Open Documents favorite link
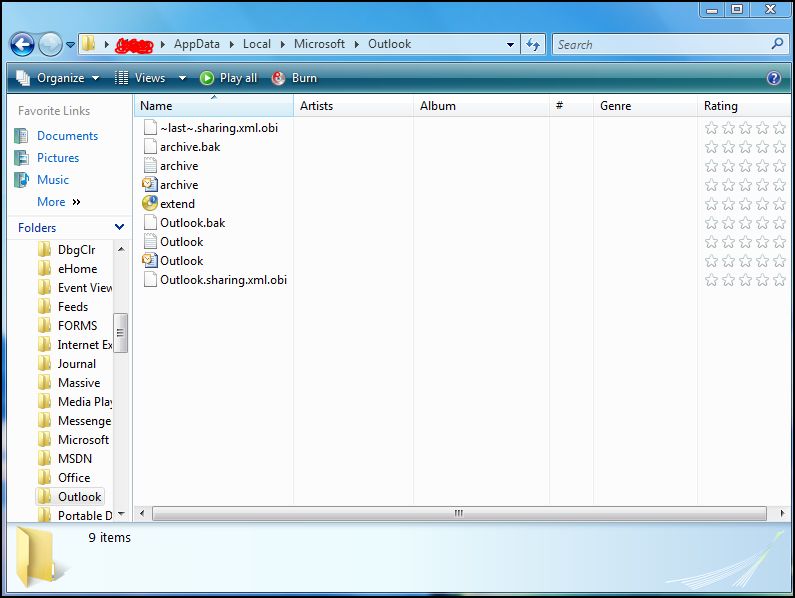795x598 pixels. [67, 136]
